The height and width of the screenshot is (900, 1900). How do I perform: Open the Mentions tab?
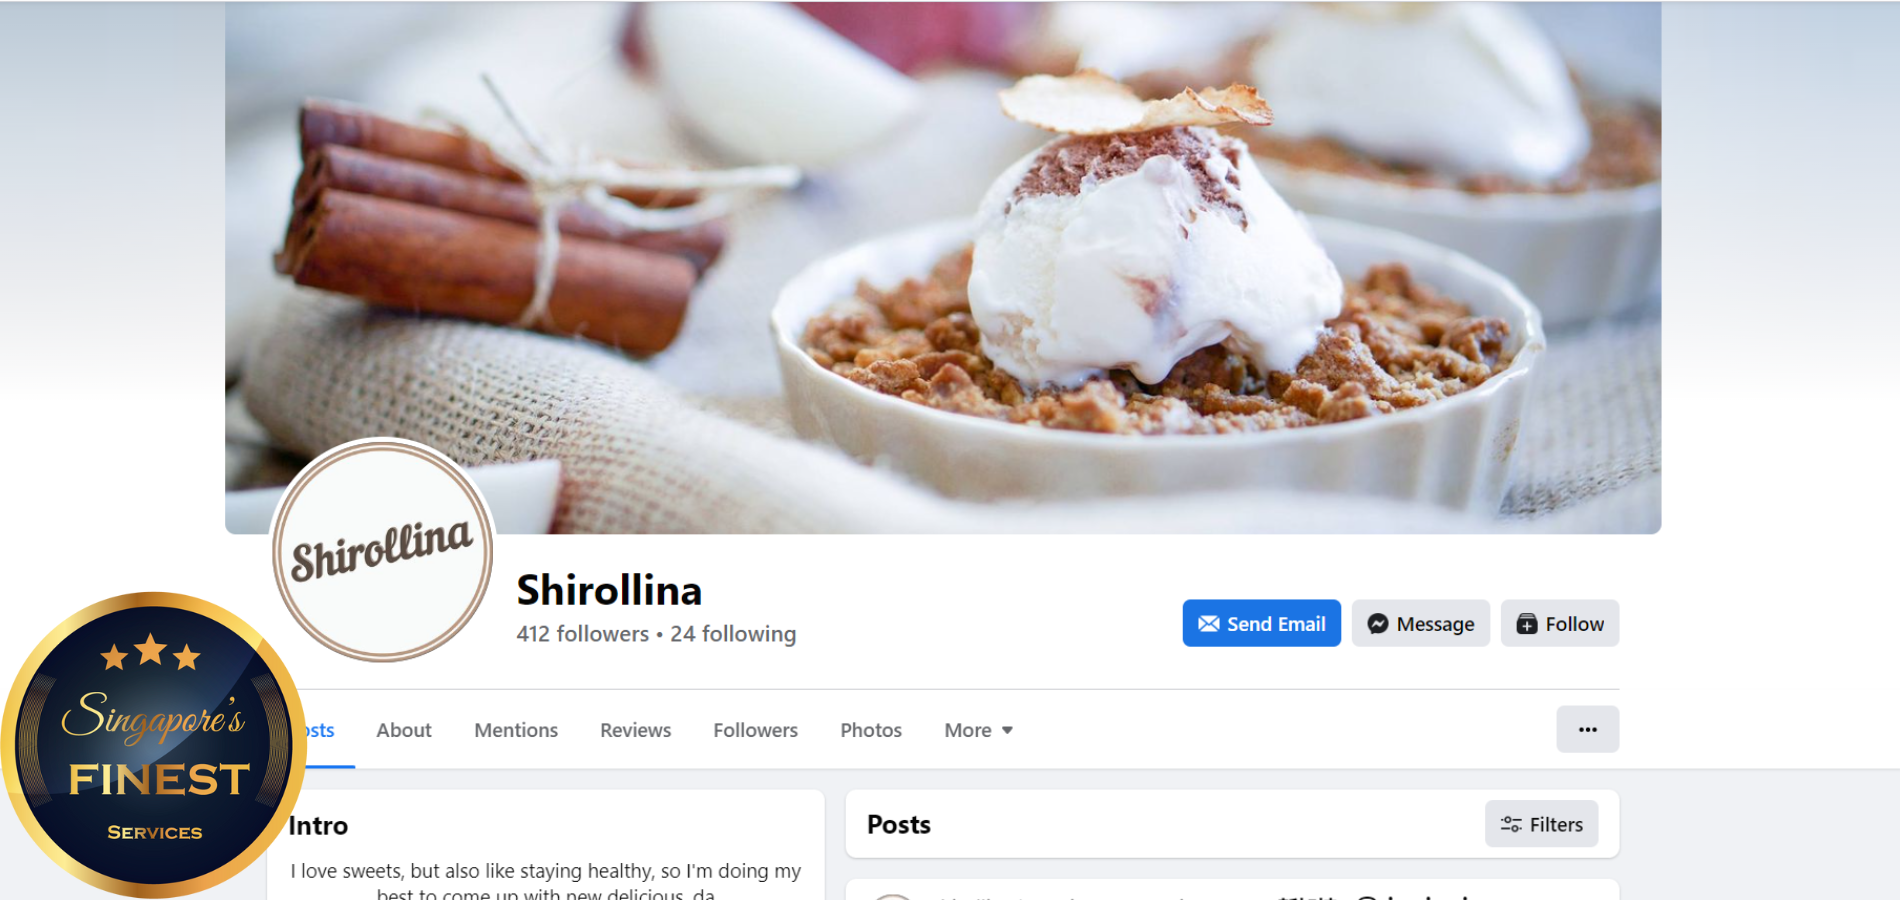click(x=516, y=730)
